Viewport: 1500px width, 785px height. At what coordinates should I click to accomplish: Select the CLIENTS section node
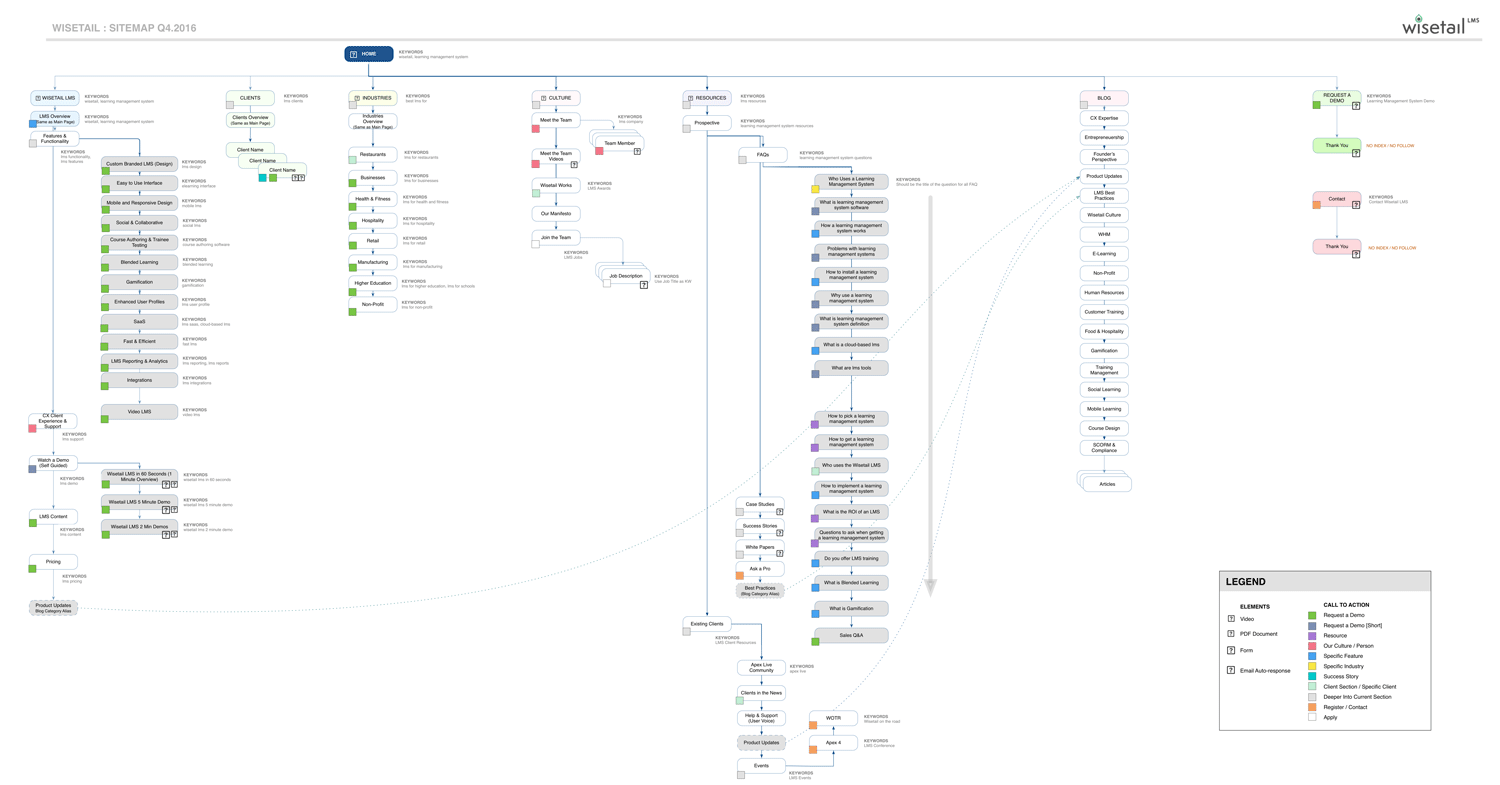tap(250, 98)
